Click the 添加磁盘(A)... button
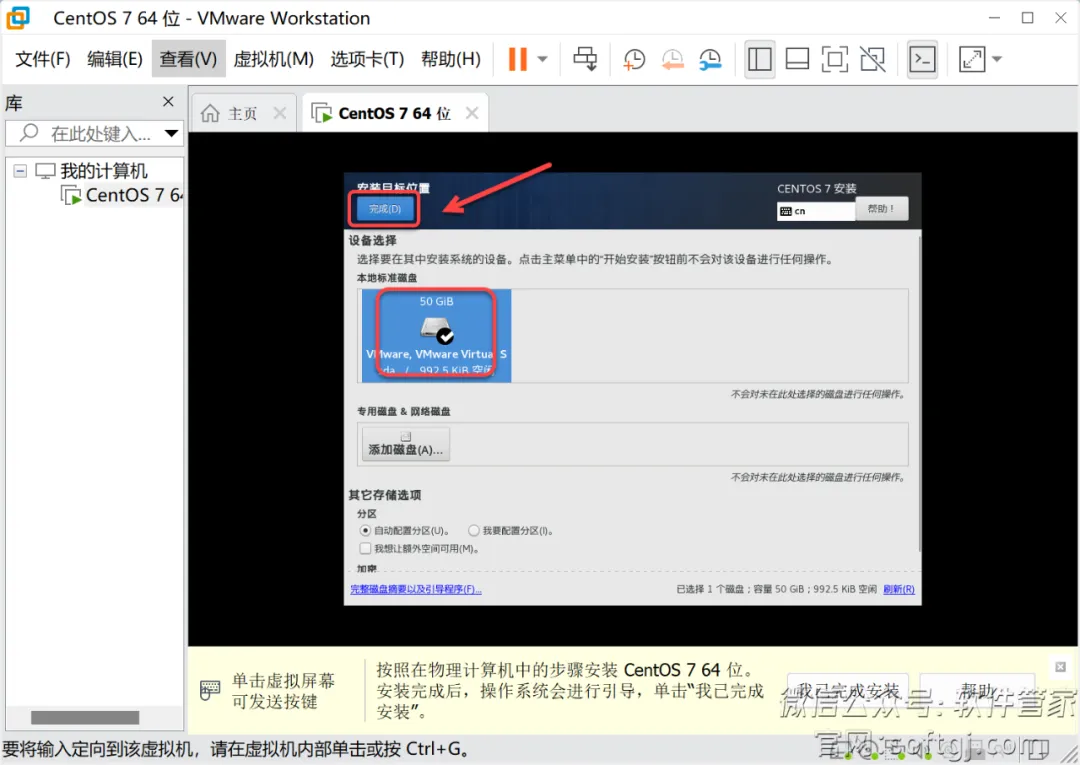This screenshot has width=1080, height=765. click(406, 444)
